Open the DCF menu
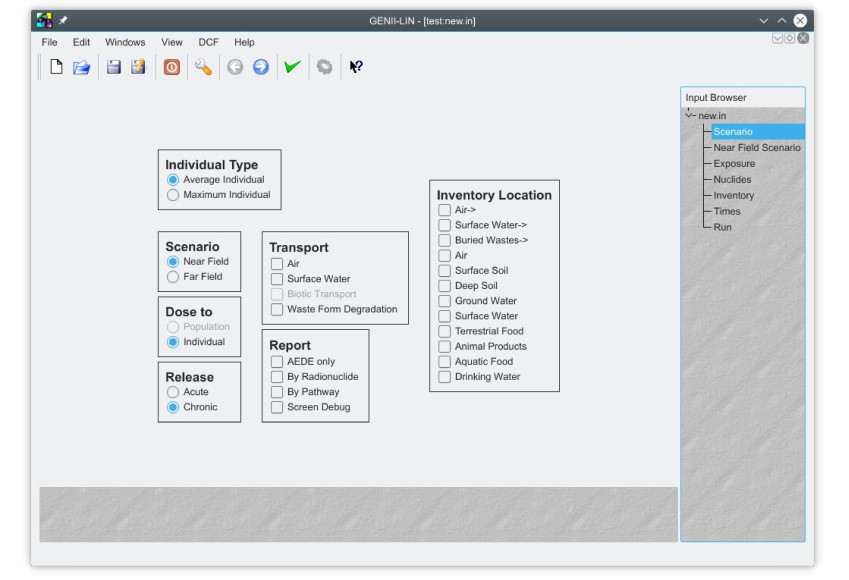 208,42
